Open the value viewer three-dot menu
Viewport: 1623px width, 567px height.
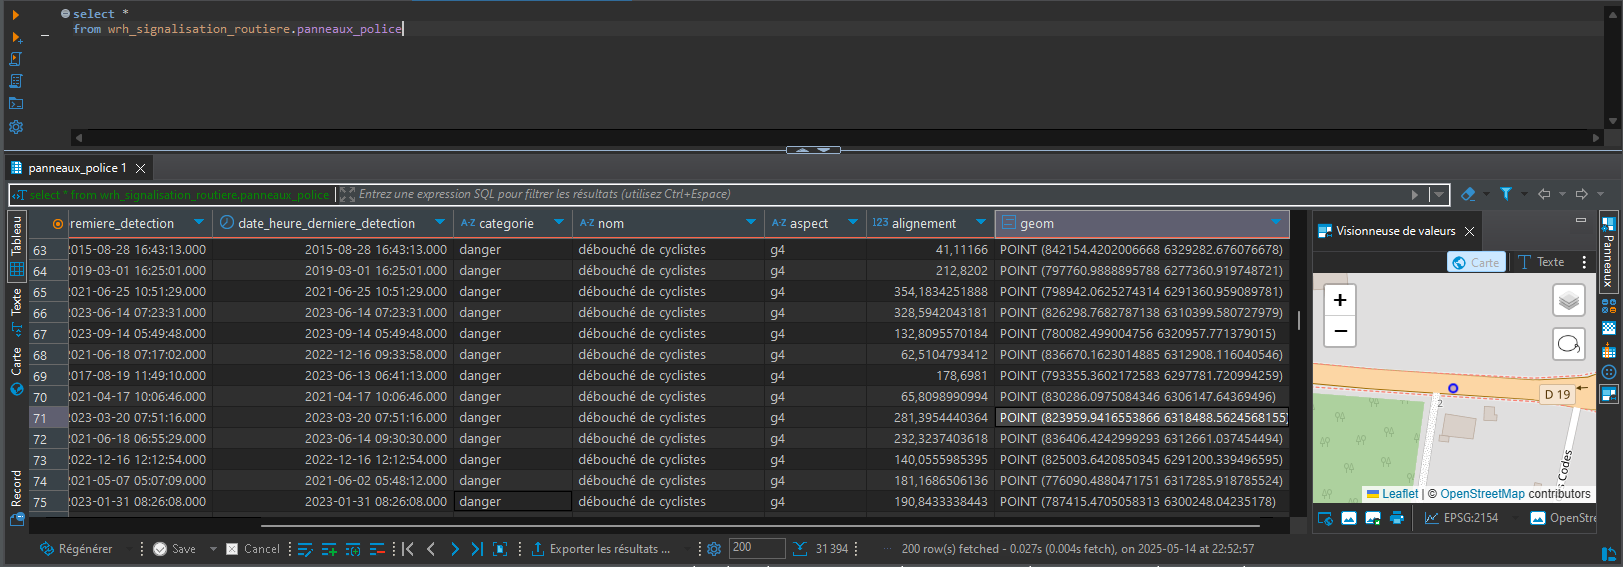coord(1584,262)
